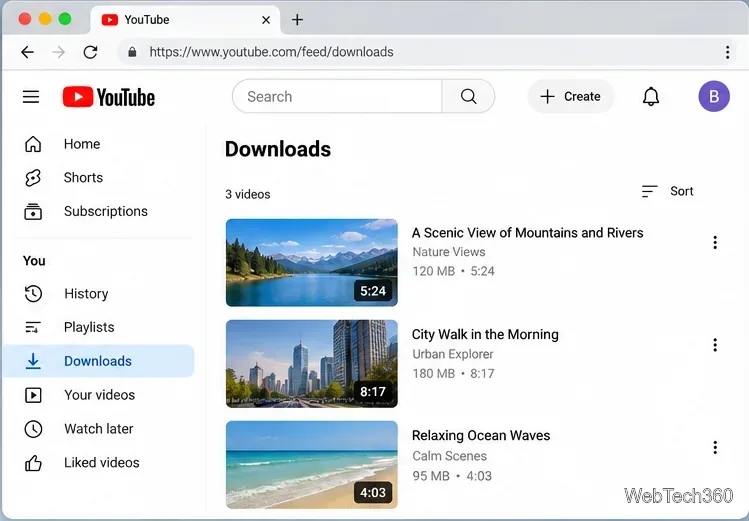Open title Relaxing Ocean Waves

481,436
